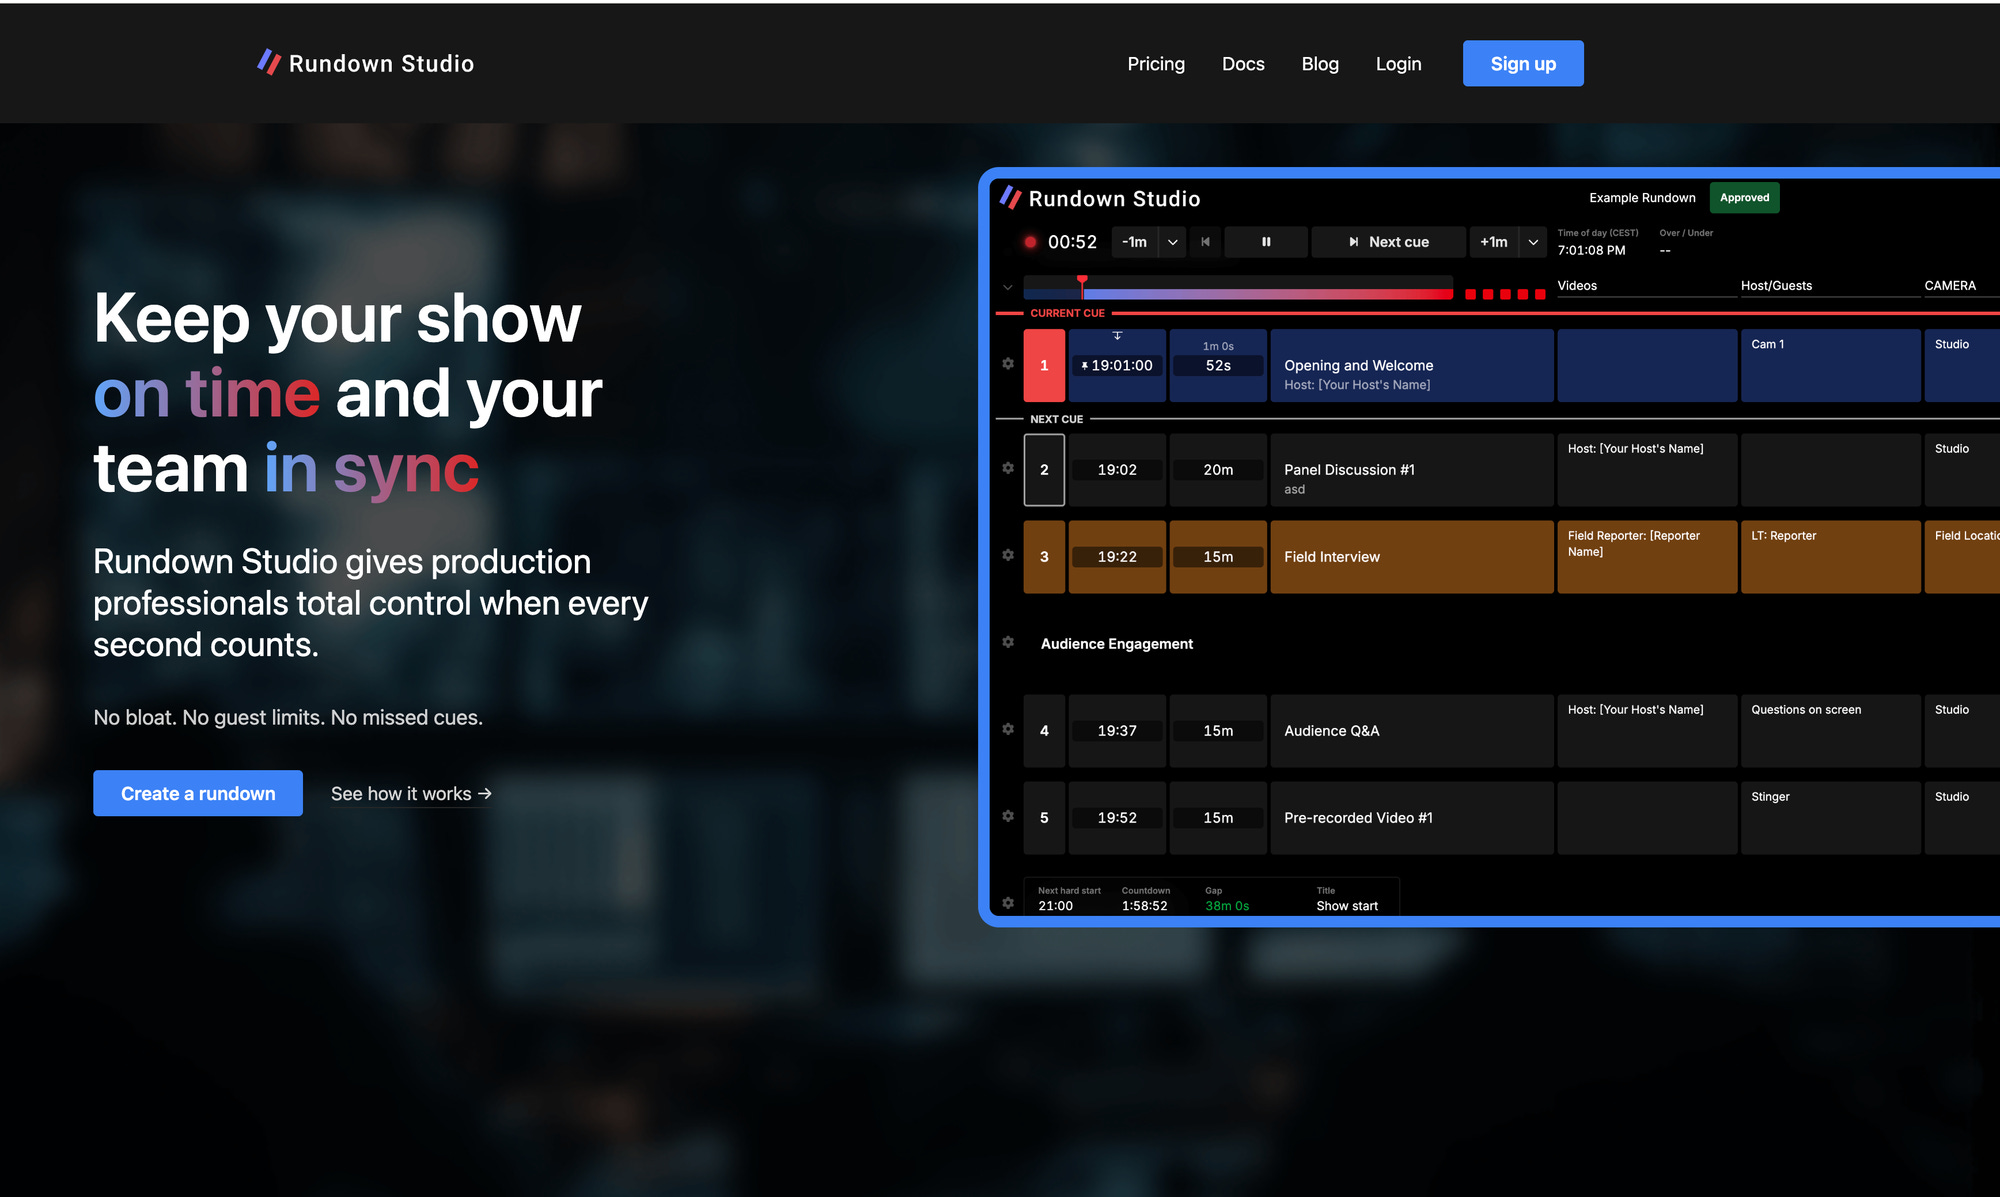Open settings gear for cue 1
This screenshot has height=1197, width=2000.
coord(1008,364)
